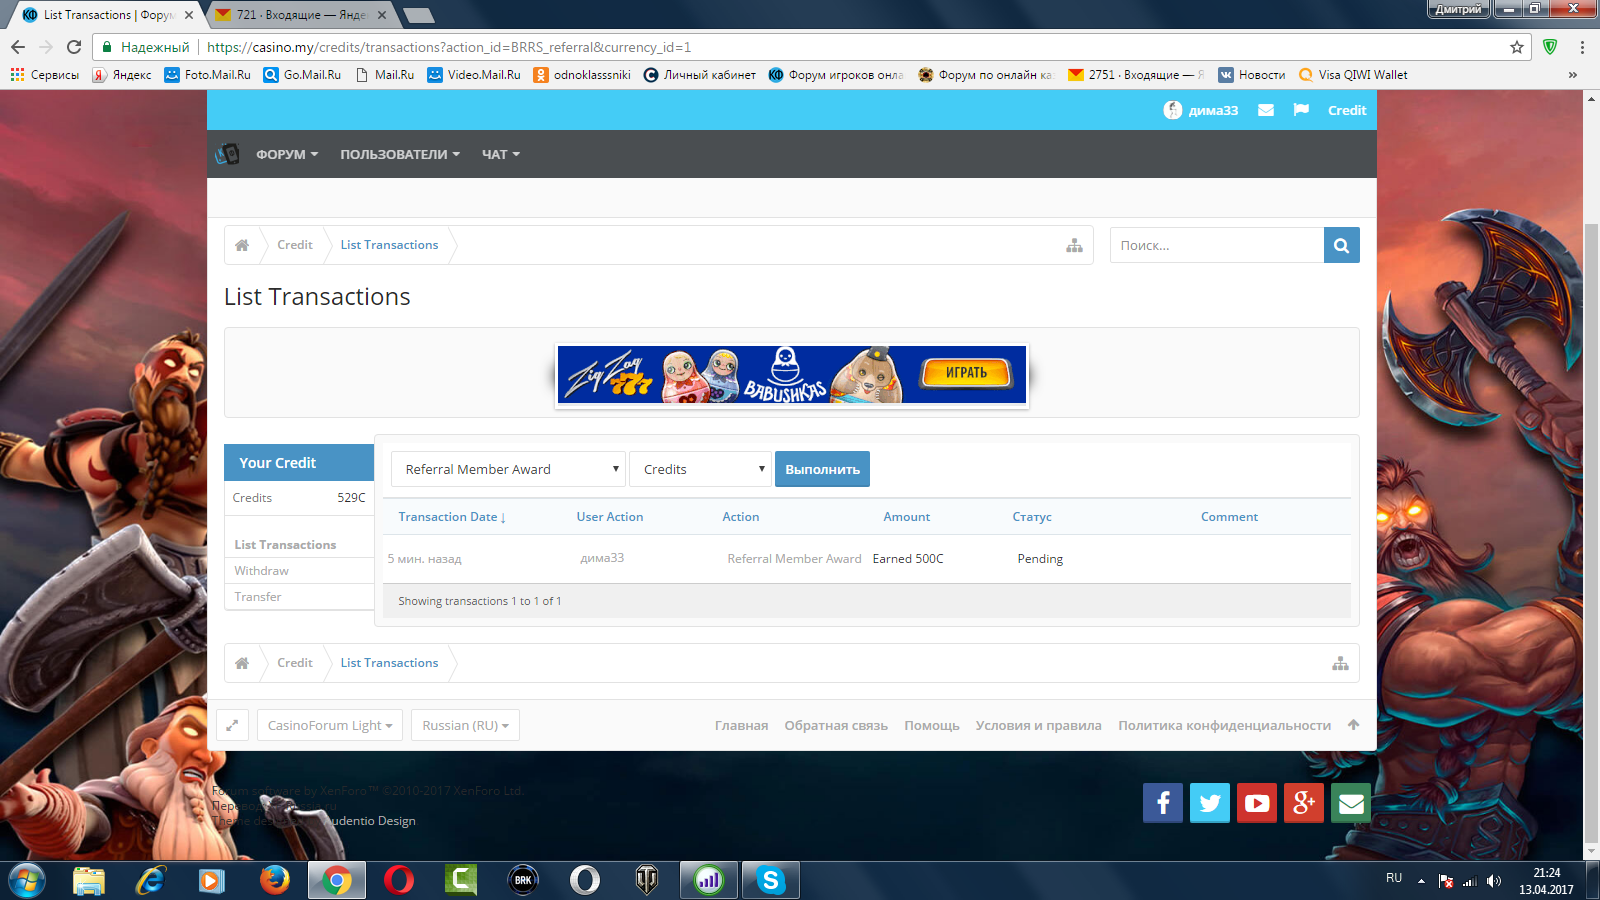Open the Russian (RU) language chooser
The height and width of the screenshot is (900, 1600).
(465, 725)
